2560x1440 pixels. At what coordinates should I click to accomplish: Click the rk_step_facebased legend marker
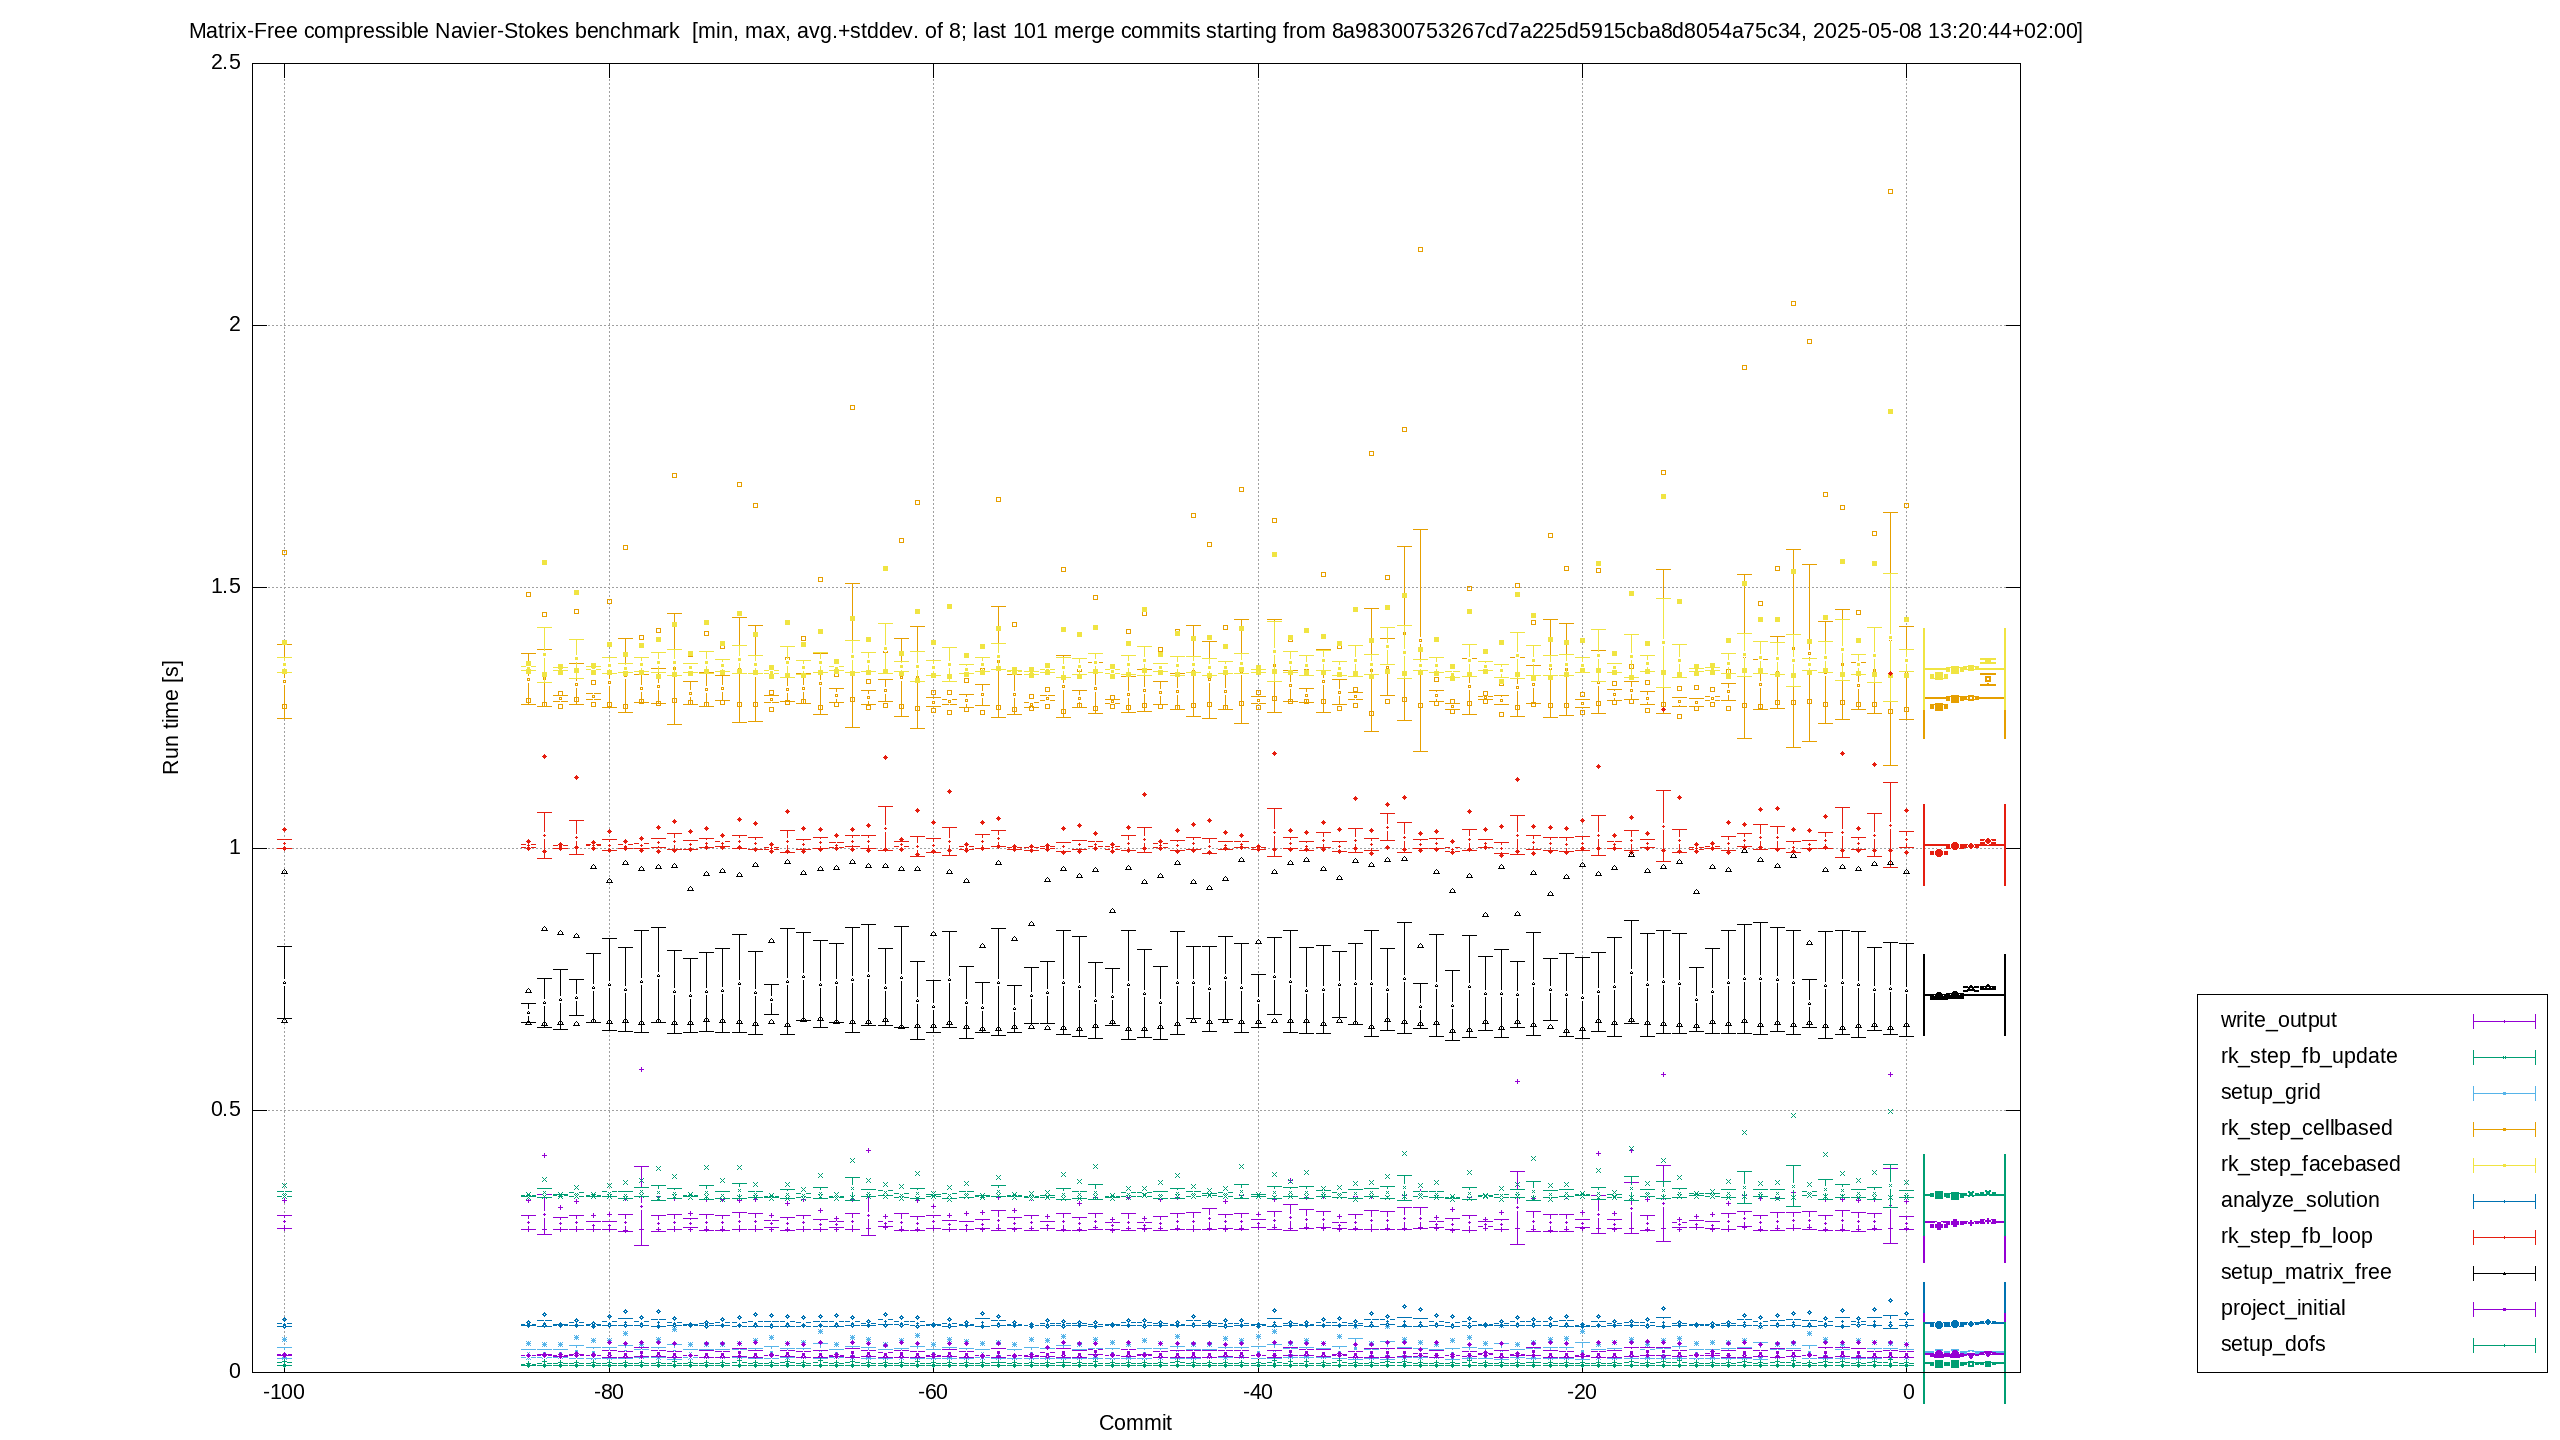pos(2504,1165)
